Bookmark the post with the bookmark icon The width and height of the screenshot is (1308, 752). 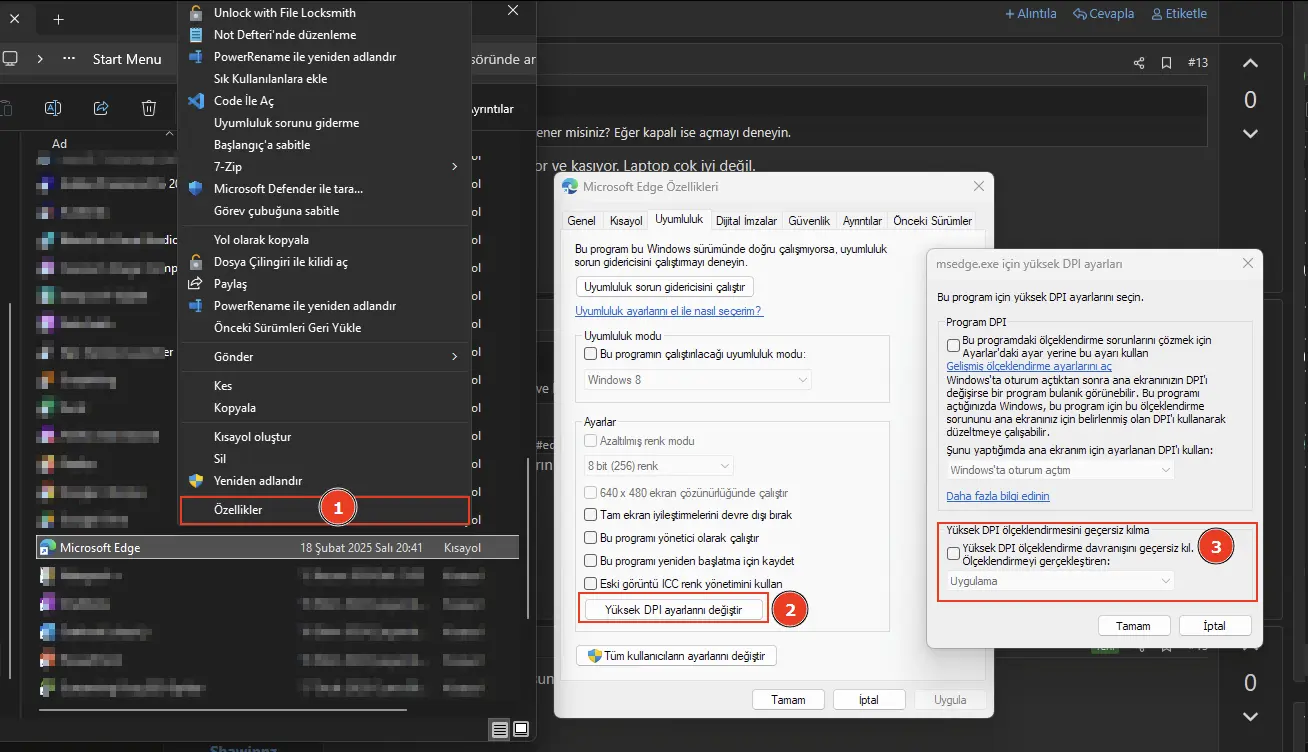(x=1166, y=63)
